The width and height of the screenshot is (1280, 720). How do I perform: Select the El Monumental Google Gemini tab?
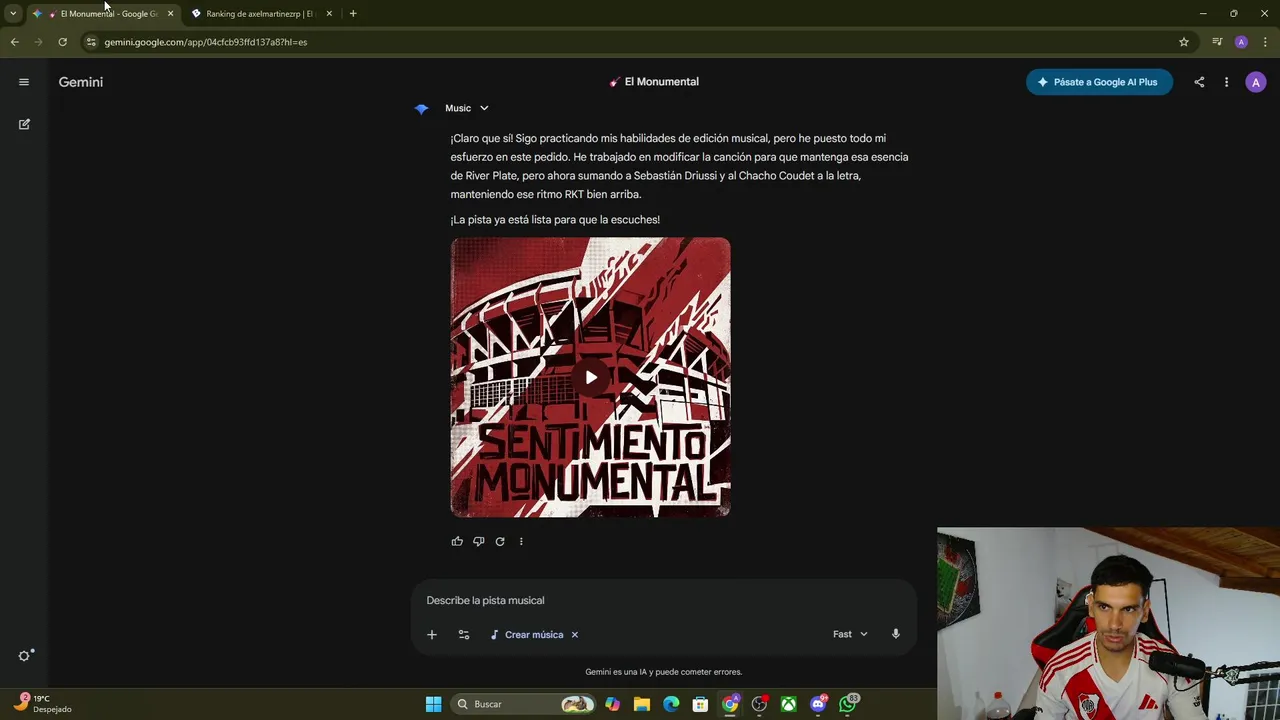[x=105, y=14]
